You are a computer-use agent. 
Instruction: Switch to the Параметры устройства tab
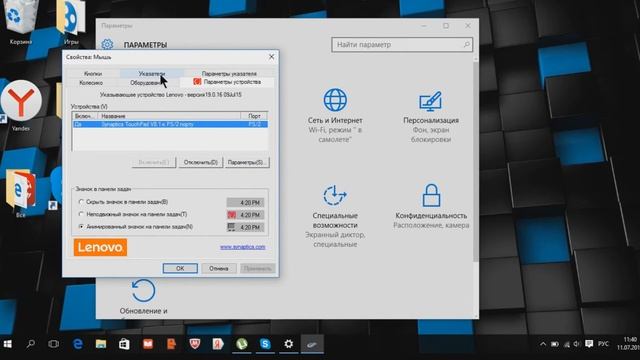pyautogui.click(x=227, y=82)
